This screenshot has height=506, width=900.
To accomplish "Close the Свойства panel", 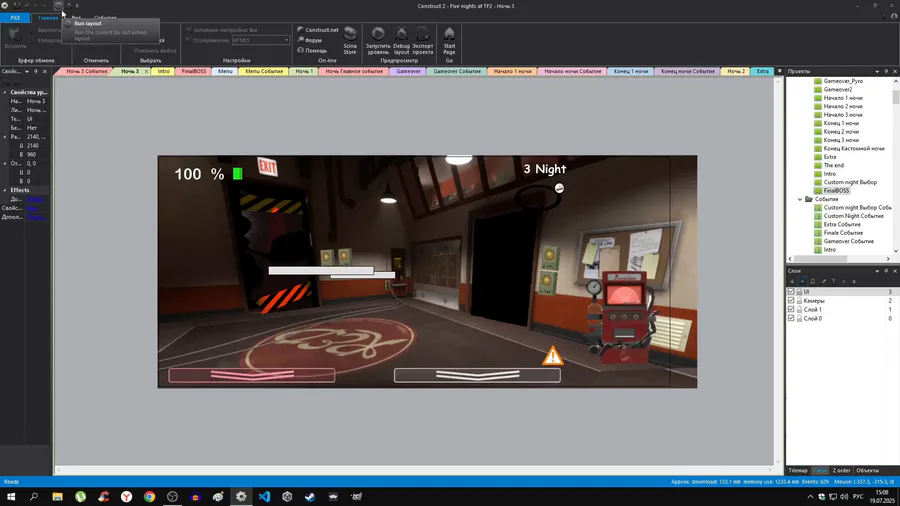I will click(x=45, y=71).
